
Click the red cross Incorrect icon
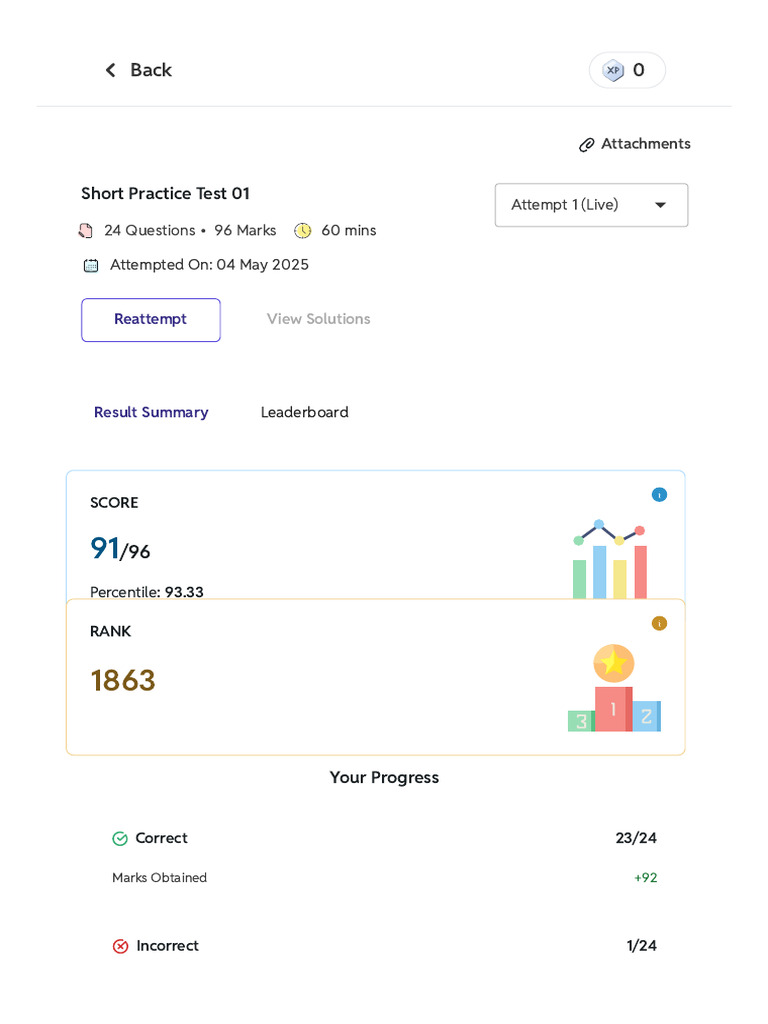pyautogui.click(x=121, y=946)
